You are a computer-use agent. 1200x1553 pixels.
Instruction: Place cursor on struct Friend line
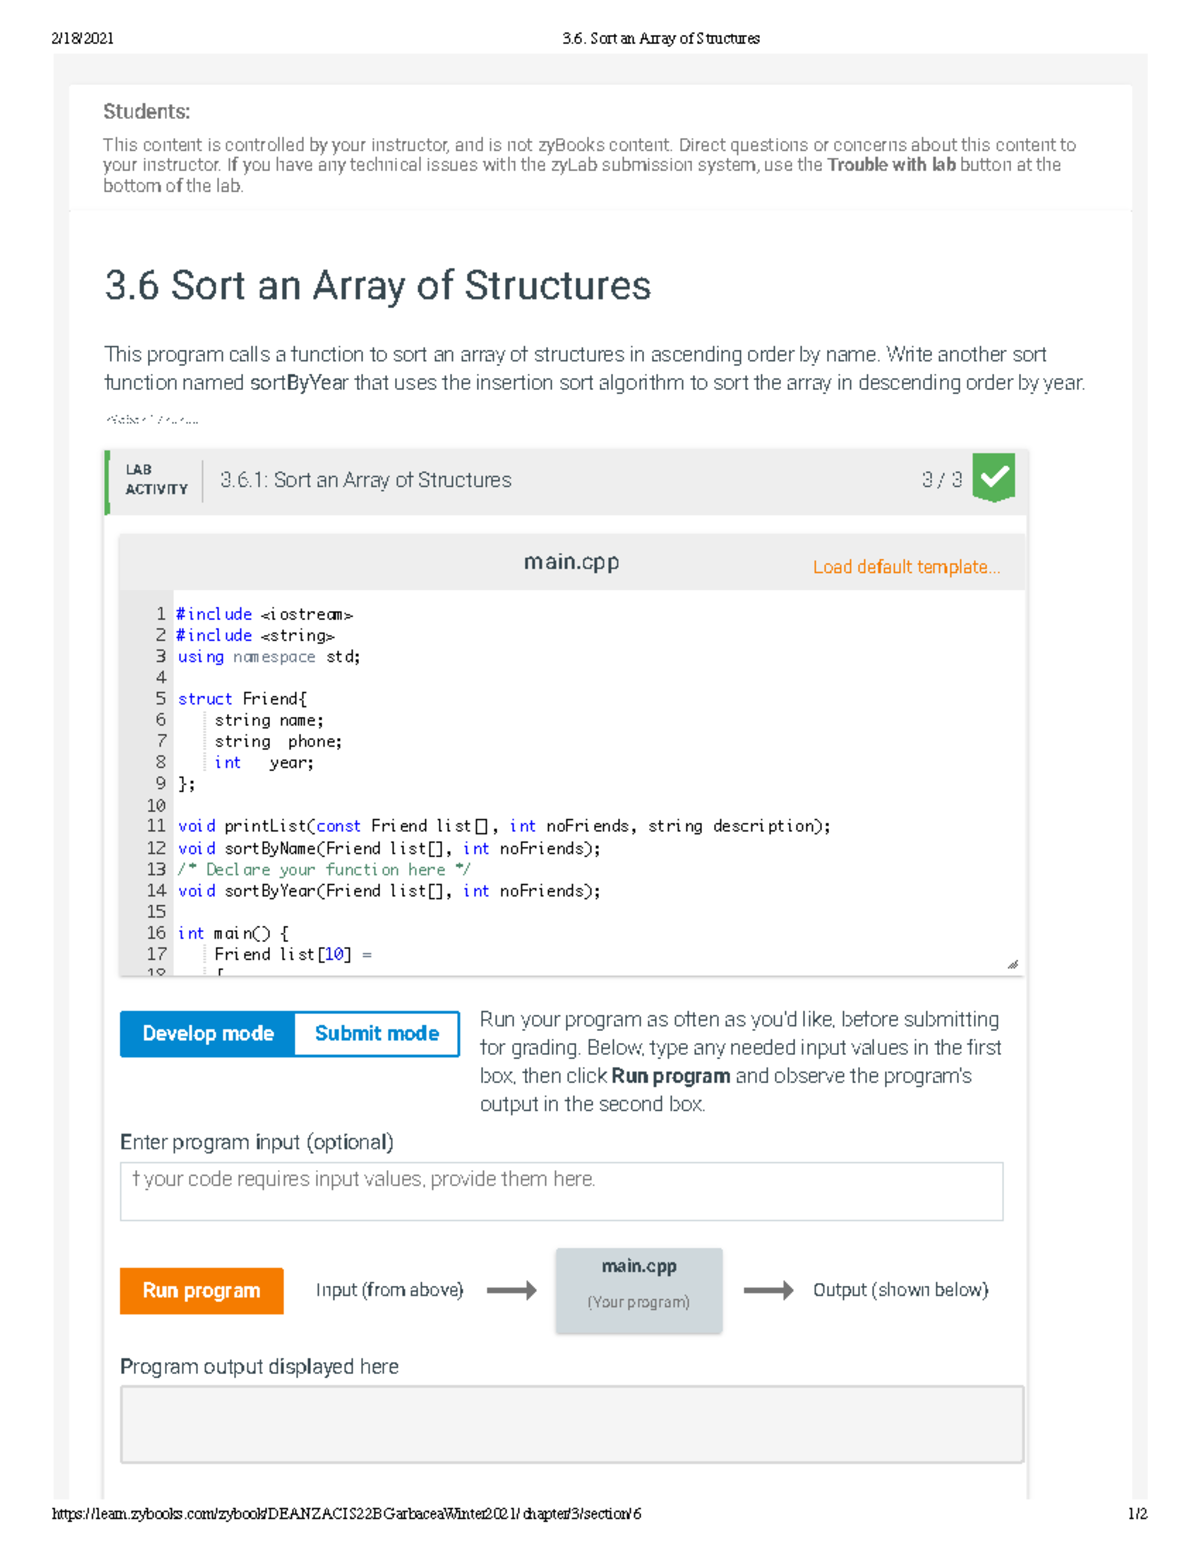point(243,699)
